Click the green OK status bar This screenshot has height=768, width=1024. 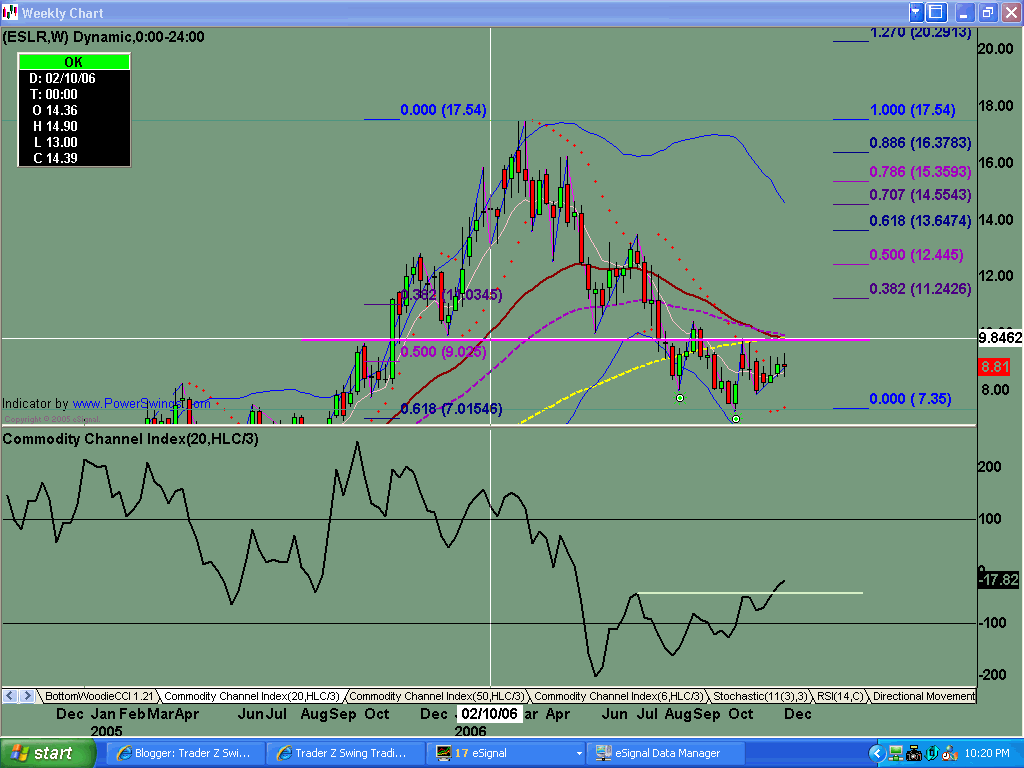point(74,62)
